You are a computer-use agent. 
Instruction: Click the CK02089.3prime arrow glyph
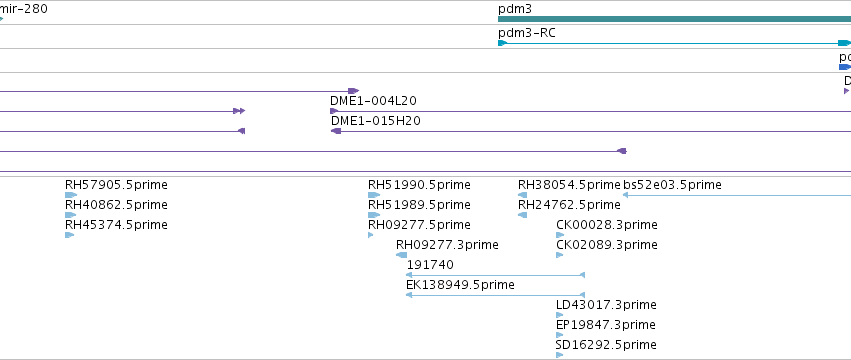pyautogui.click(x=560, y=255)
